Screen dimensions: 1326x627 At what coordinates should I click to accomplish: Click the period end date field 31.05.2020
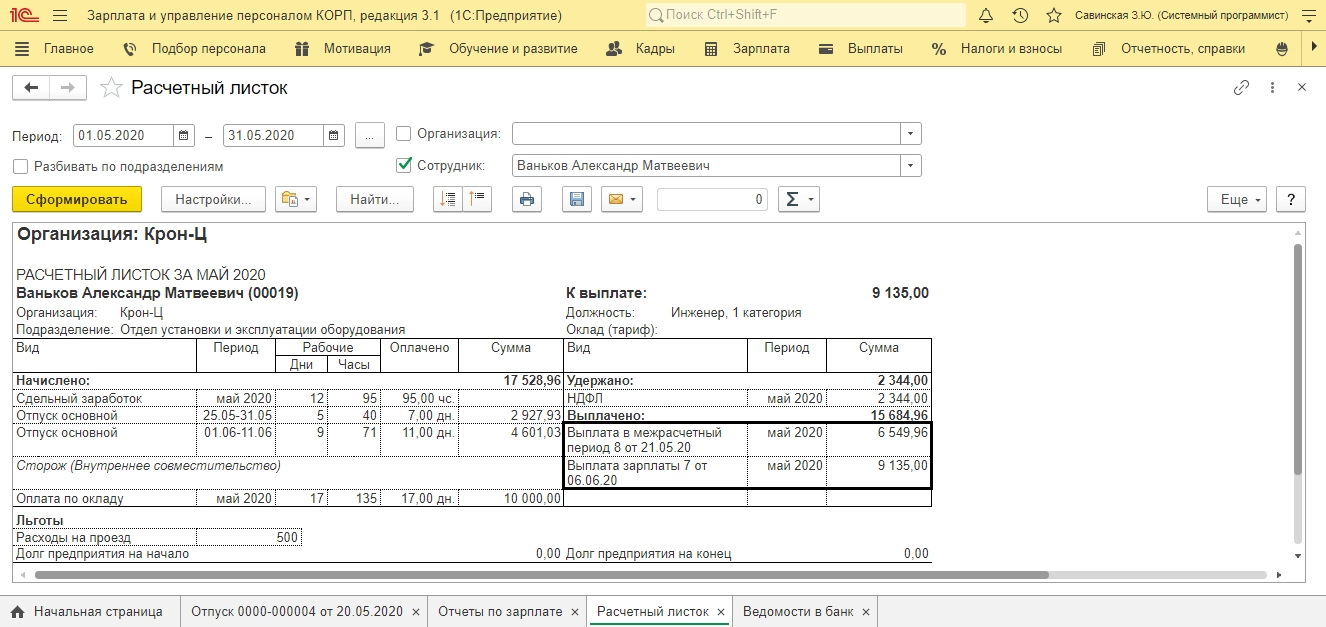[x=273, y=135]
